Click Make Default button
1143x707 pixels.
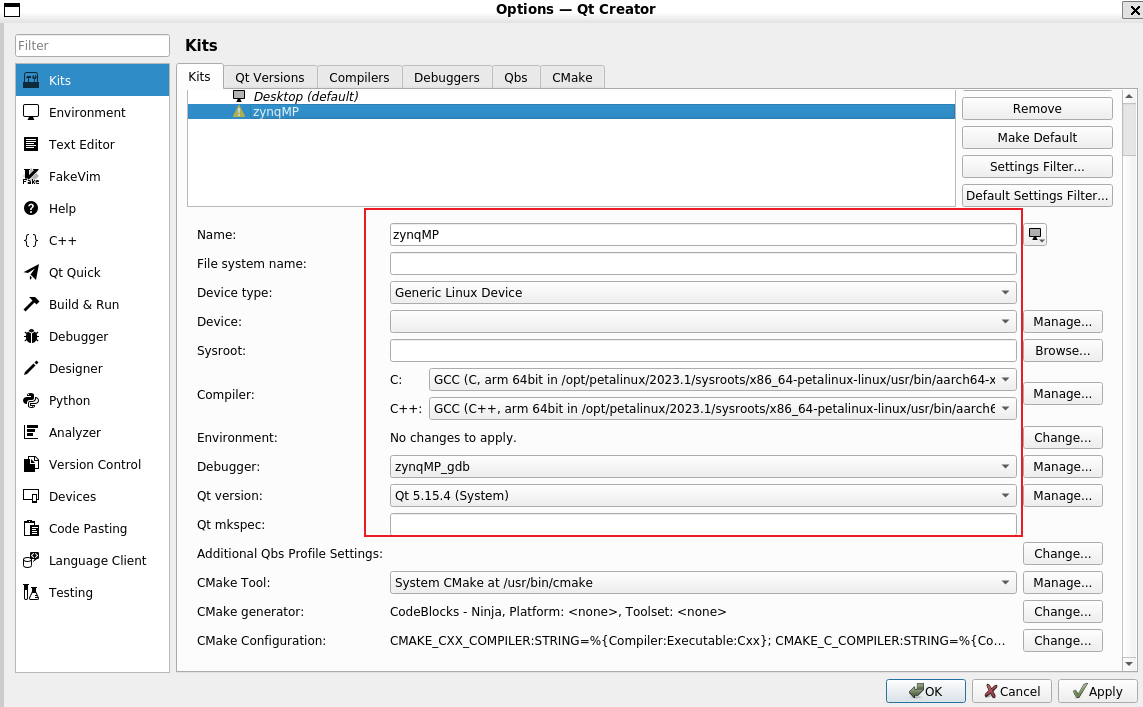pyautogui.click(x=1037, y=138)
